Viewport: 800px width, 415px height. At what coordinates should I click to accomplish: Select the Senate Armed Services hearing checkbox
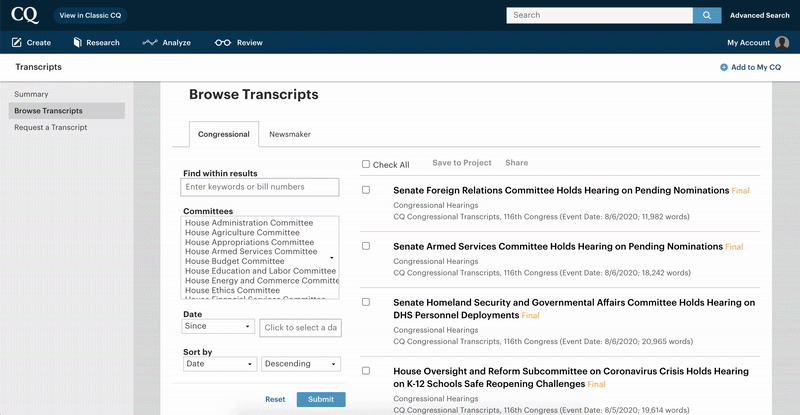coord(366,246)
